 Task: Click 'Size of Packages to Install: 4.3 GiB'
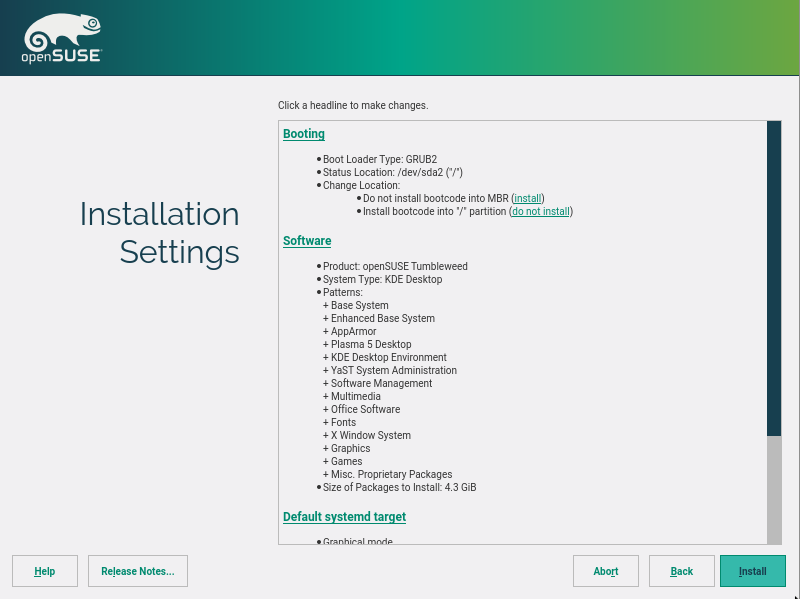399,487
